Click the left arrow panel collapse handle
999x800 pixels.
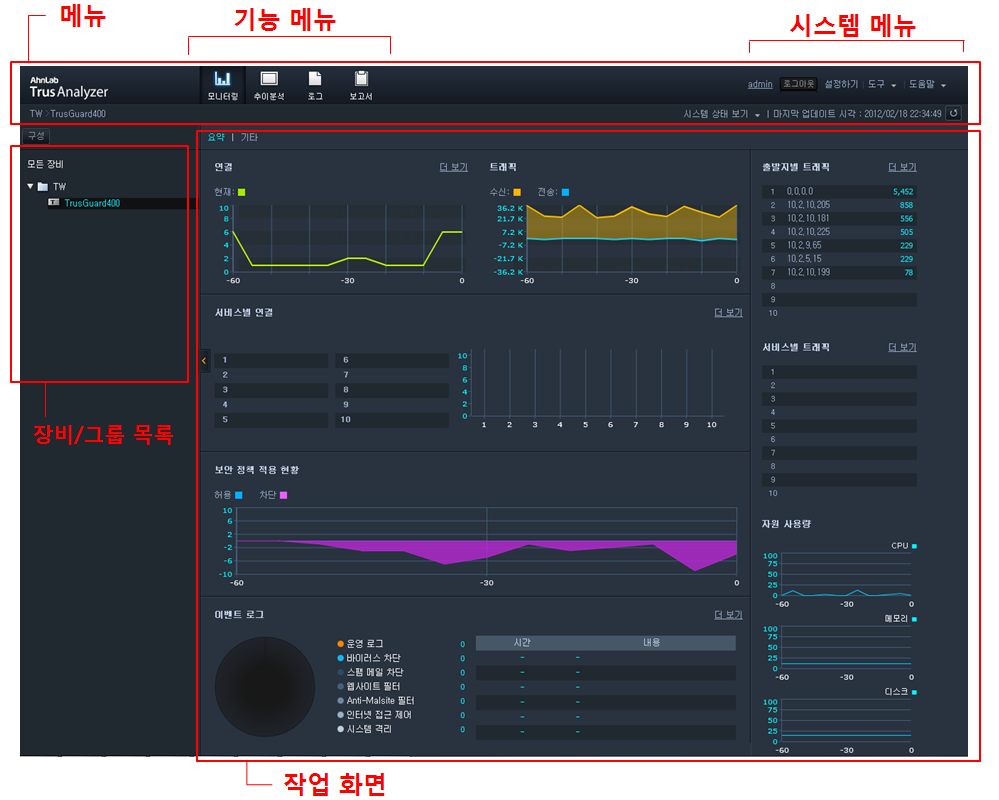coord(204,360)
